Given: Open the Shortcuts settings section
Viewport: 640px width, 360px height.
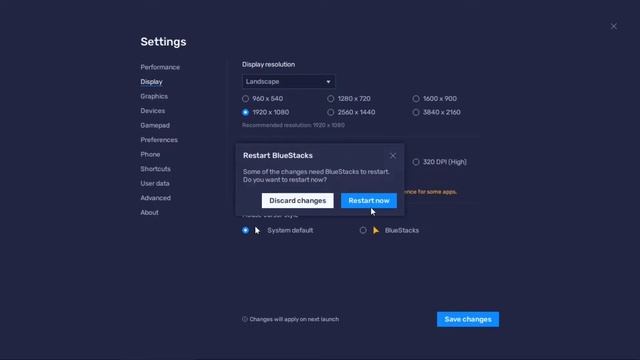Looking at the screenshot, I should [x=156, y=169].
